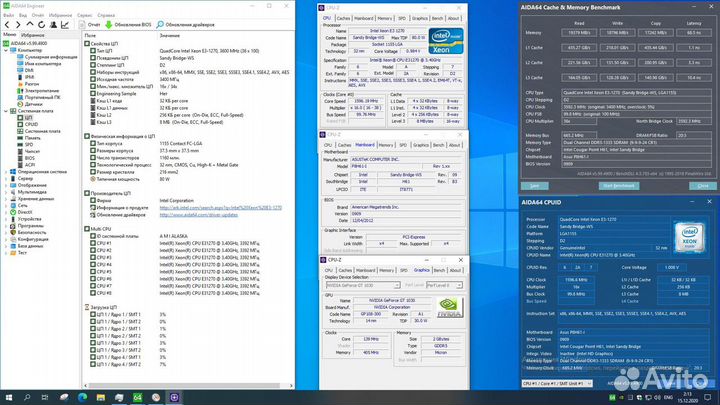Open the CPU-Z purple taskbar icon

point(174,397)
